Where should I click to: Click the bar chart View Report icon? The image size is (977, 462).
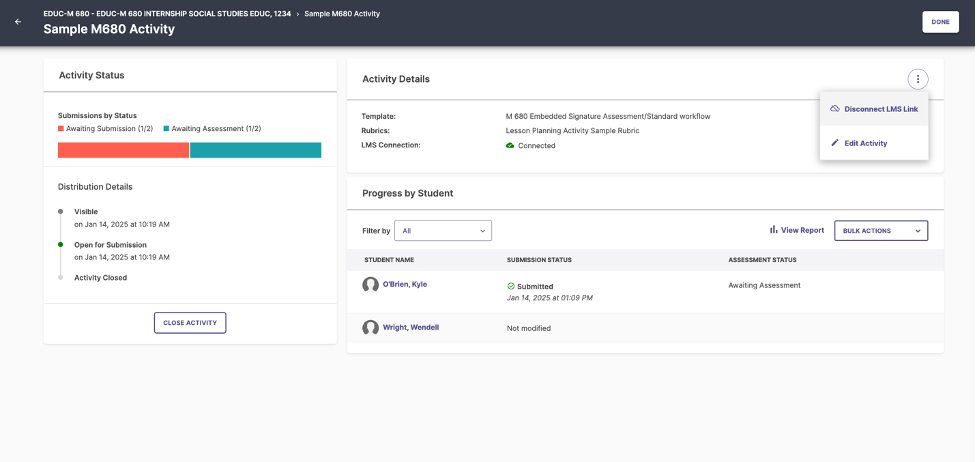point(773,230)
